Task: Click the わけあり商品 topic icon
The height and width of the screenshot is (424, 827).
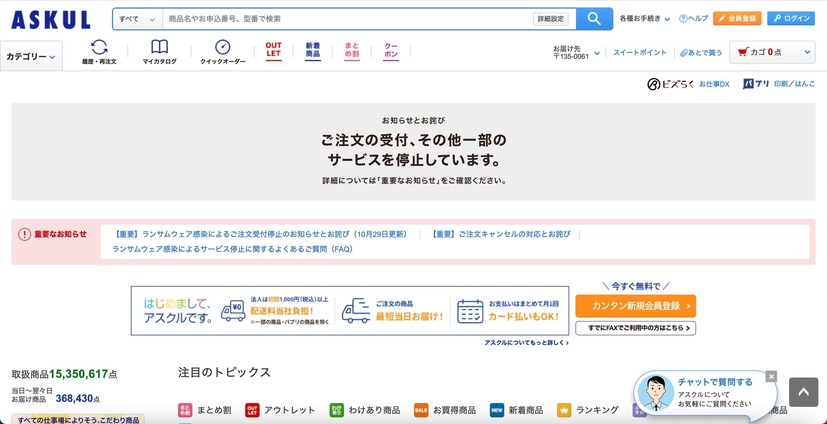Action: click(x=336, y=410)
